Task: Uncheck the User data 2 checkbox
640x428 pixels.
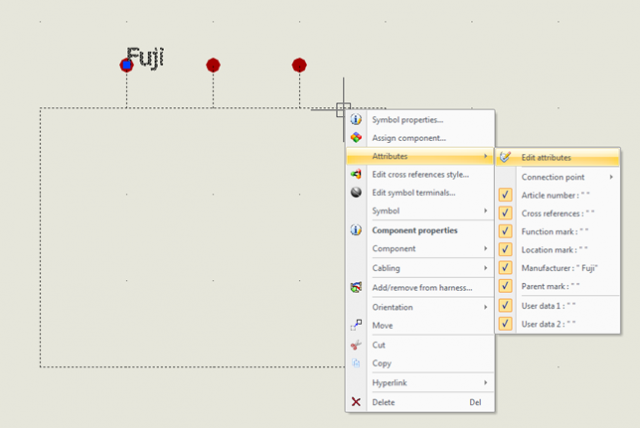Action: (x=505, y=324)
